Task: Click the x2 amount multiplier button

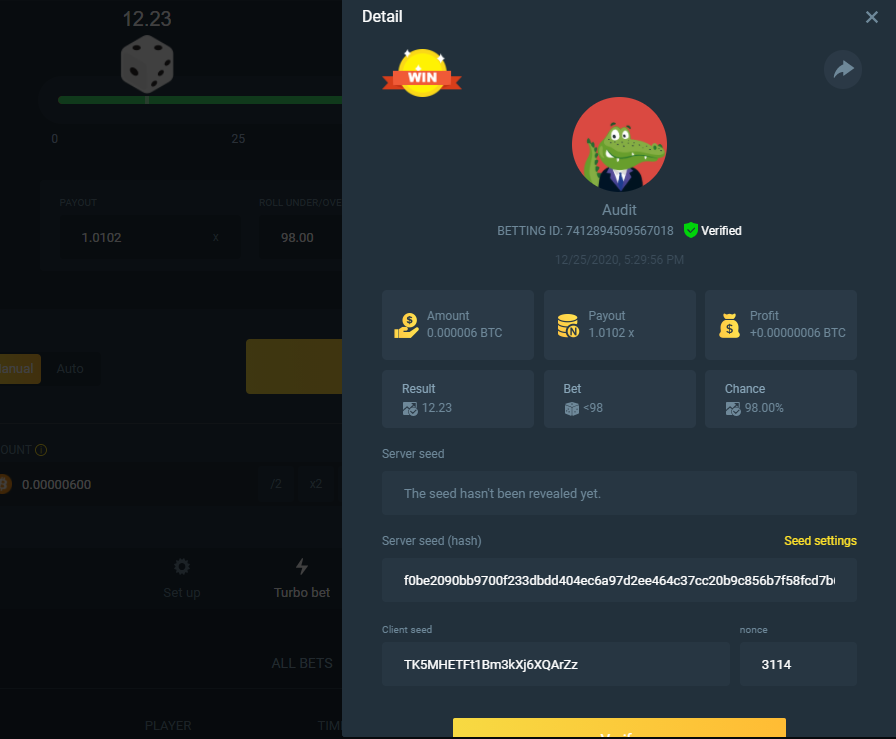Action: click(x=315, y=484)
